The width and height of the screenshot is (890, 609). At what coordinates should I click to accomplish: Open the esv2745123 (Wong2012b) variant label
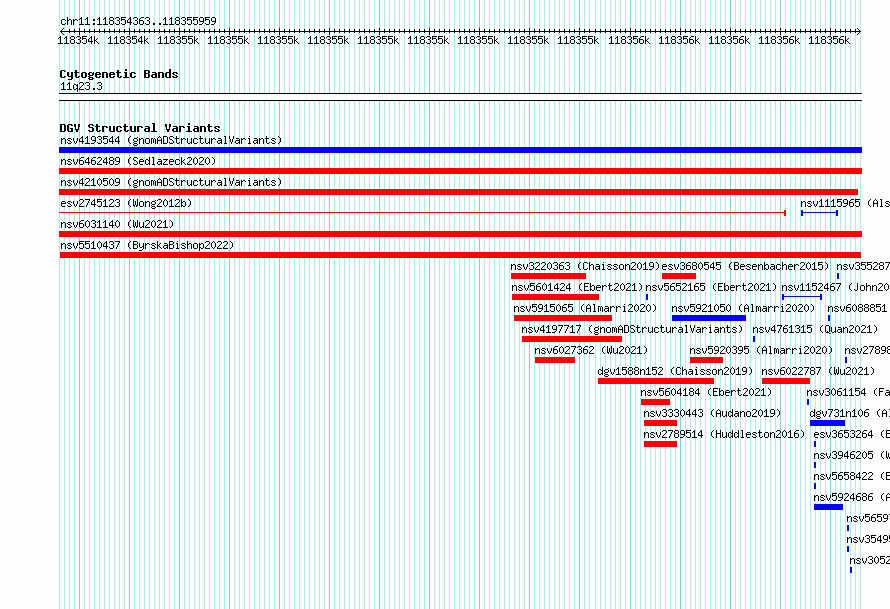[x=126, y=203]
